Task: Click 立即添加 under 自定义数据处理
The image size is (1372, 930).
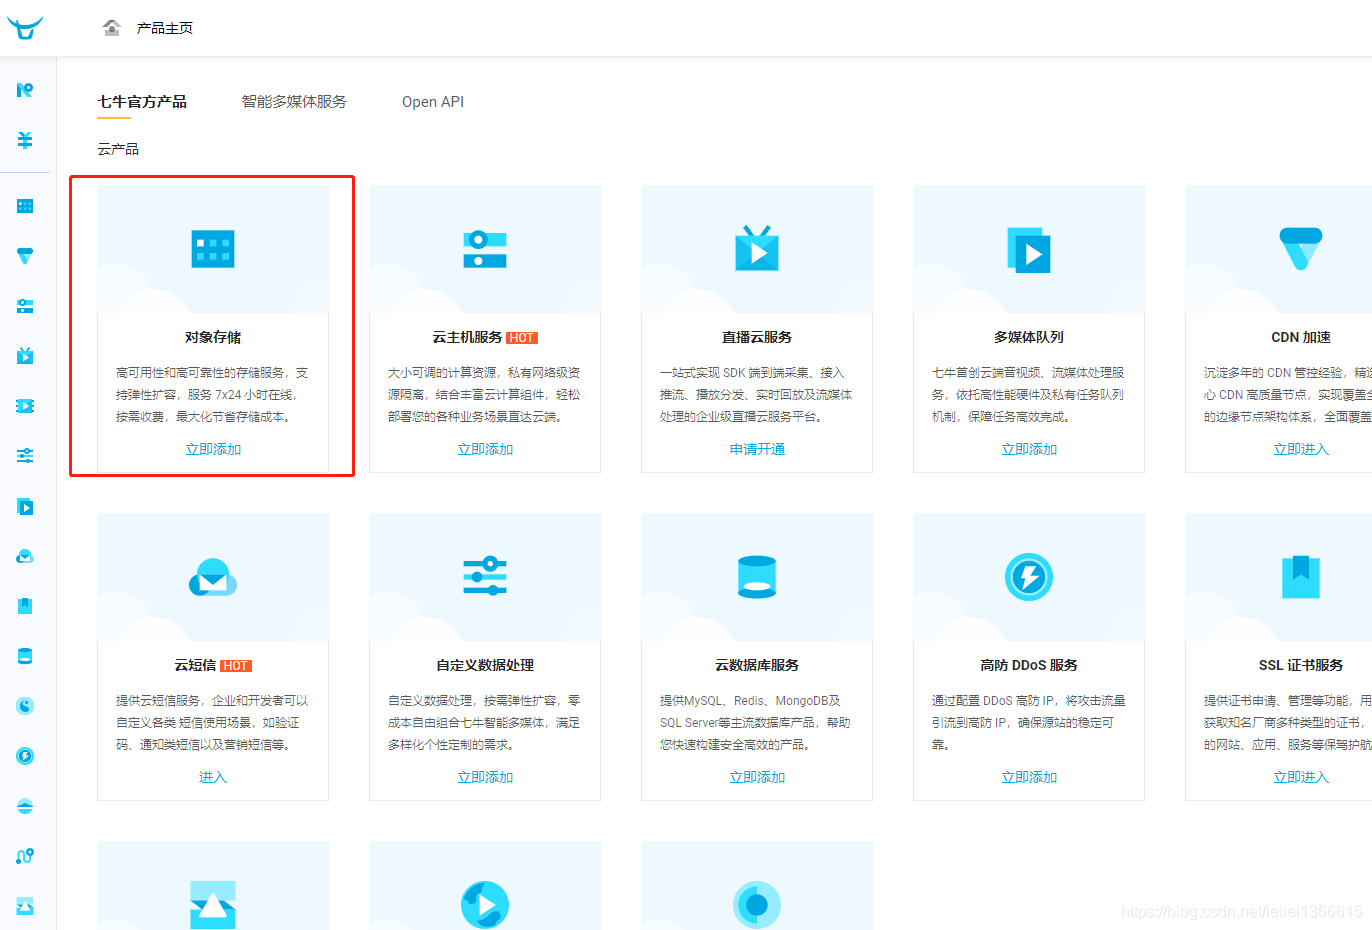Action: pos(485,777)
